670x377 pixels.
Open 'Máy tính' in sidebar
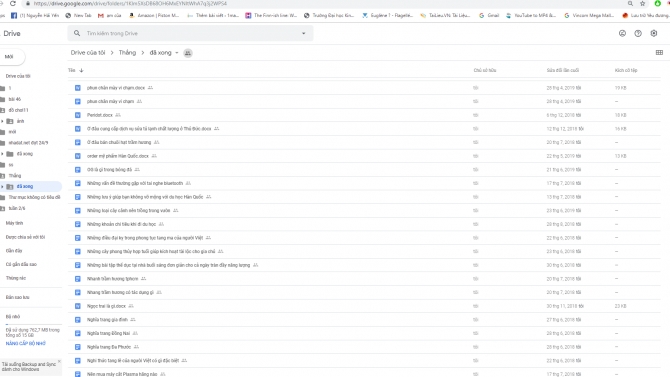coord(14,223)
